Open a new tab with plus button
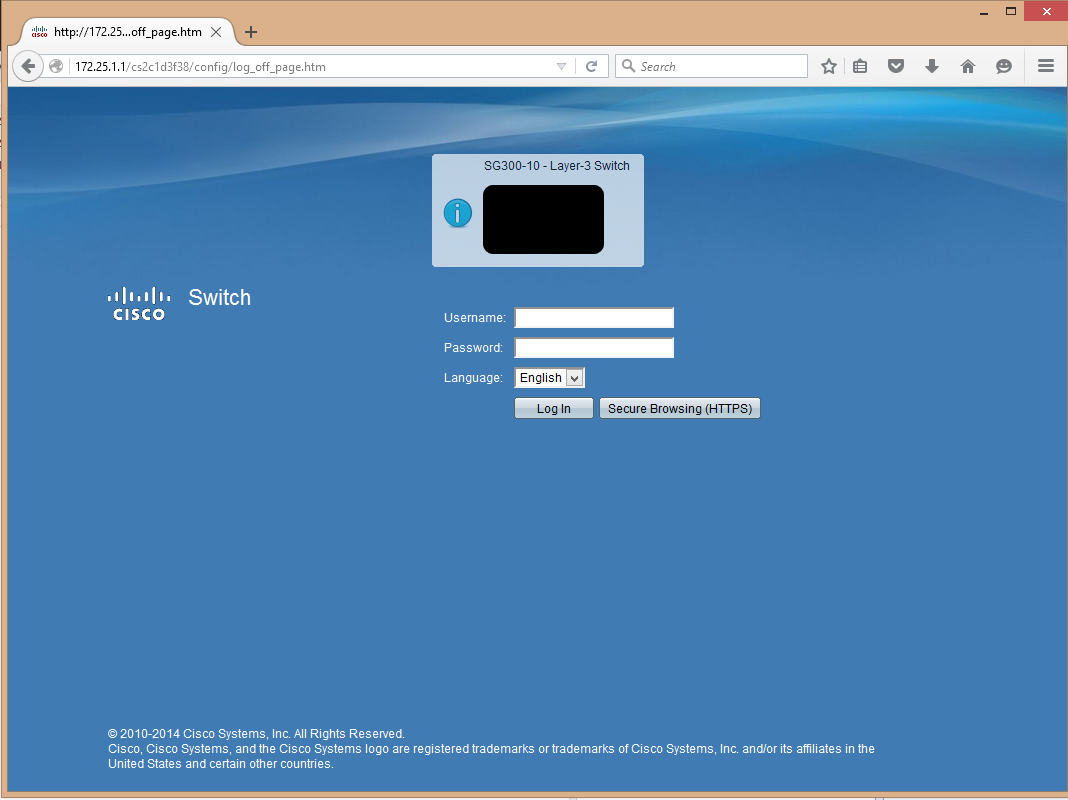This screenshot has height=800, width=1068. pos(251,32)
